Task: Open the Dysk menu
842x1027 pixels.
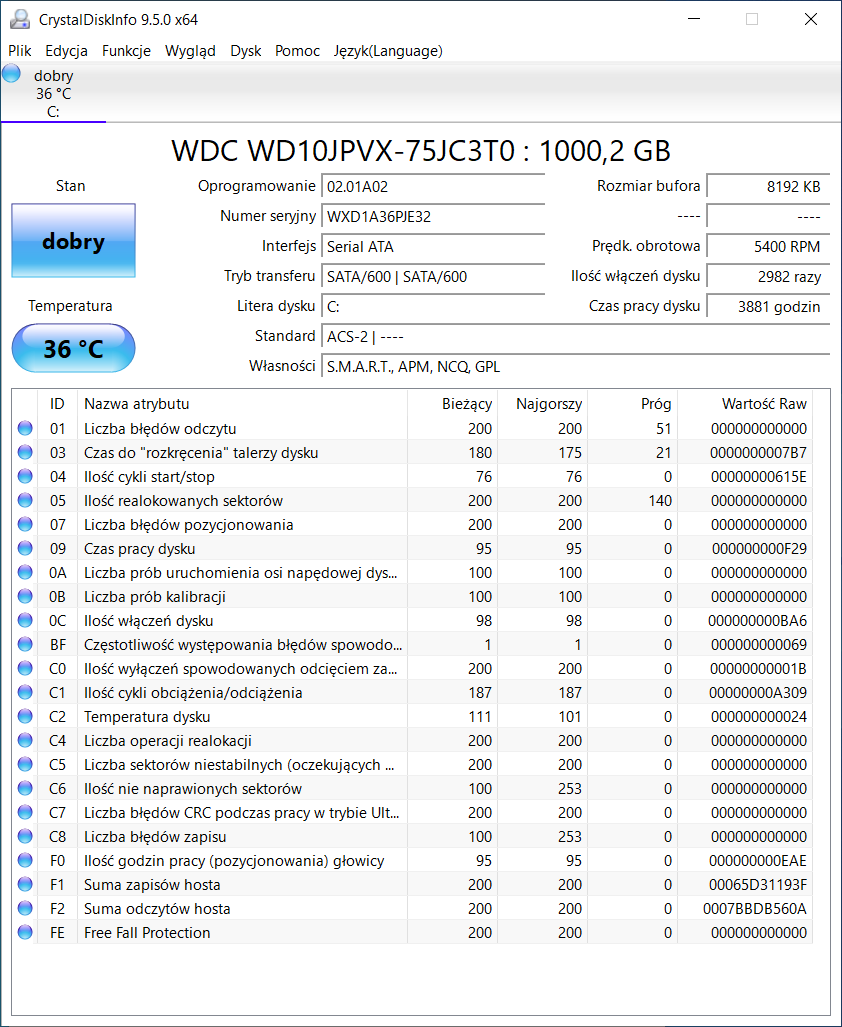Action: click(246, 51)
